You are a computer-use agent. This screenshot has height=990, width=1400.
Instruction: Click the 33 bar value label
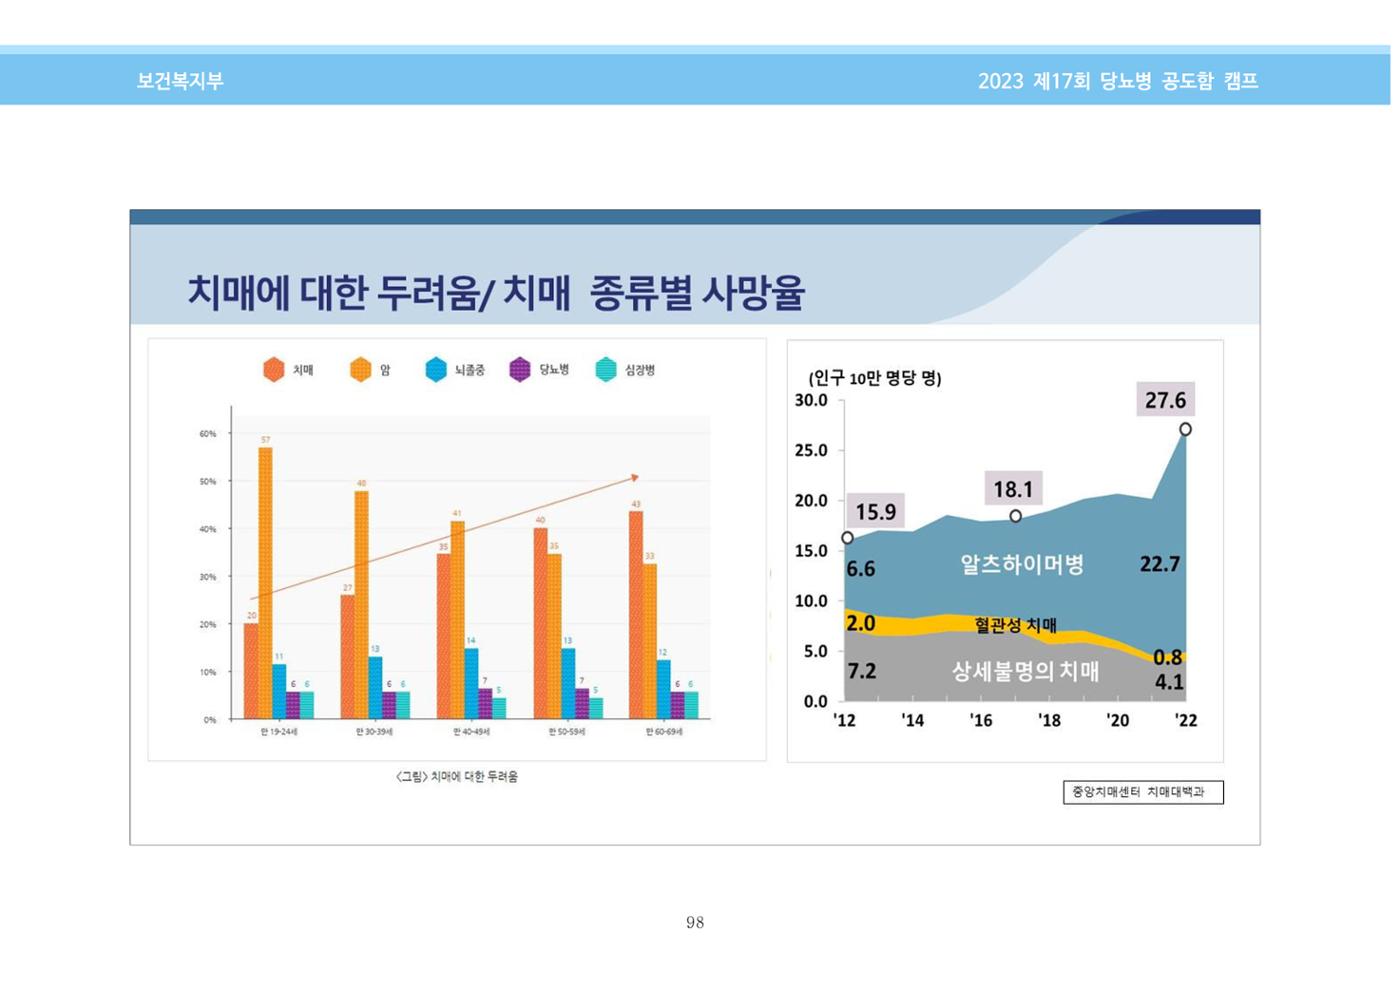tap(649, 556)
